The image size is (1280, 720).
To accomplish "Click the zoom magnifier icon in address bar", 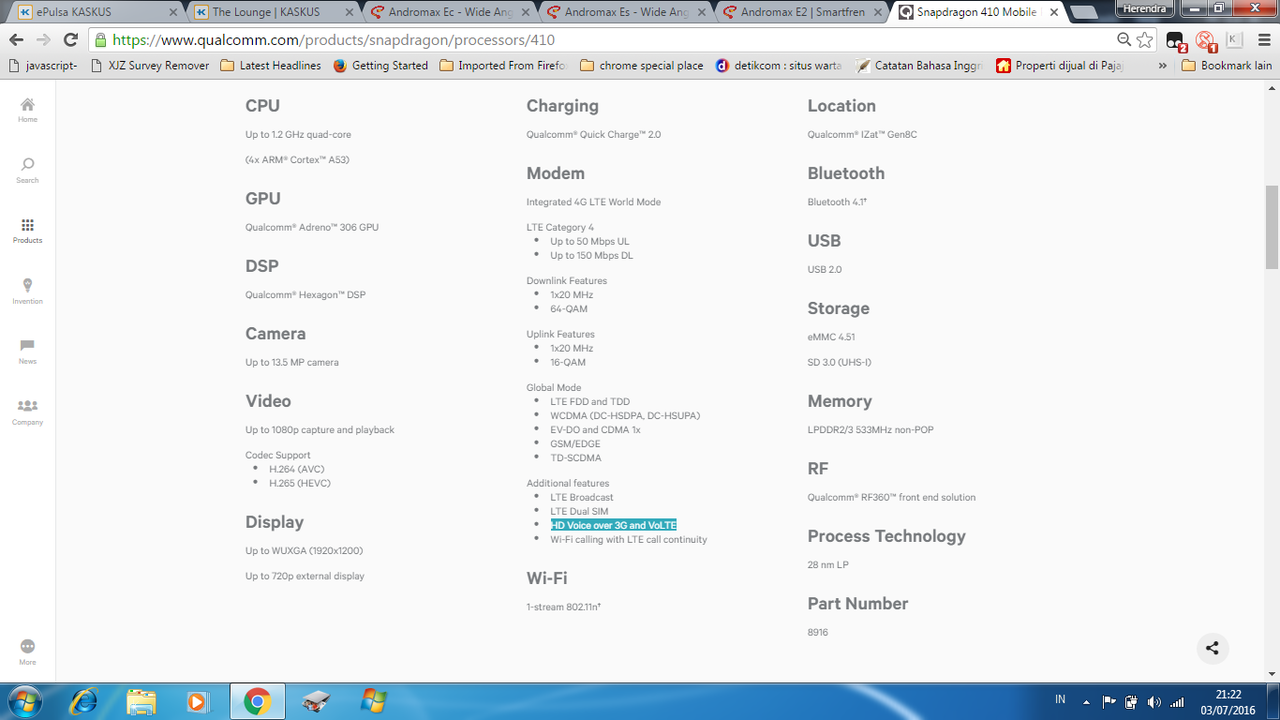I will point(1124,40).
